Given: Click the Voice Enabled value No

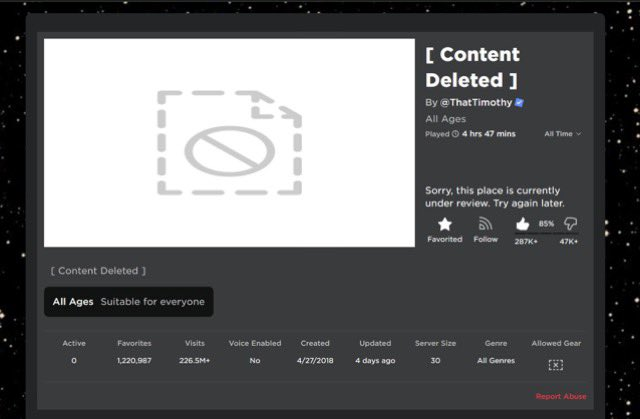Looking at the screenshot, I should [x=255, y=361].
